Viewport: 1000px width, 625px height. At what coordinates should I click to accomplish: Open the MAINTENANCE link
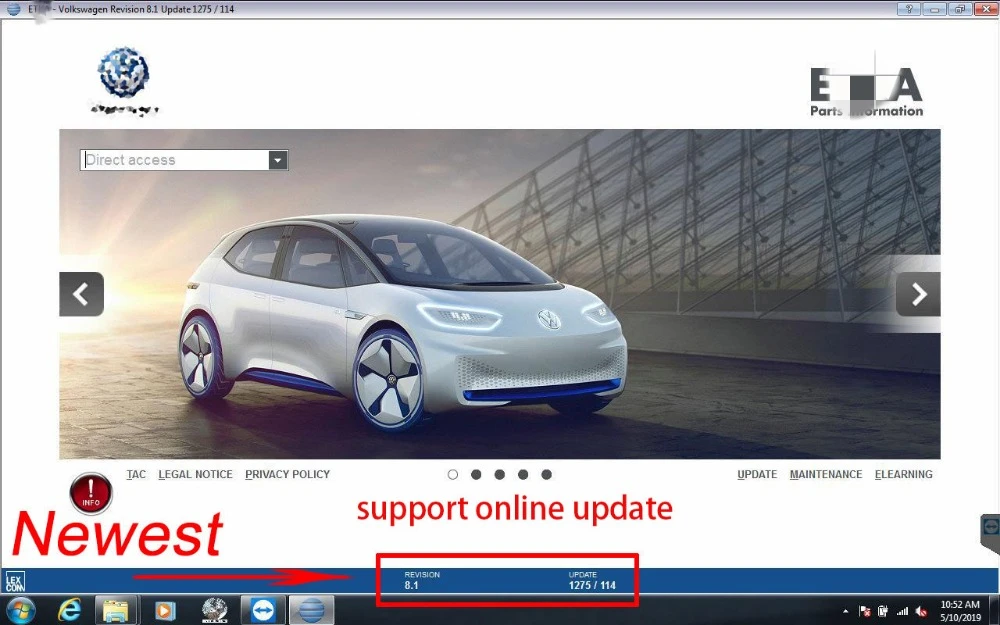[826, 474]
